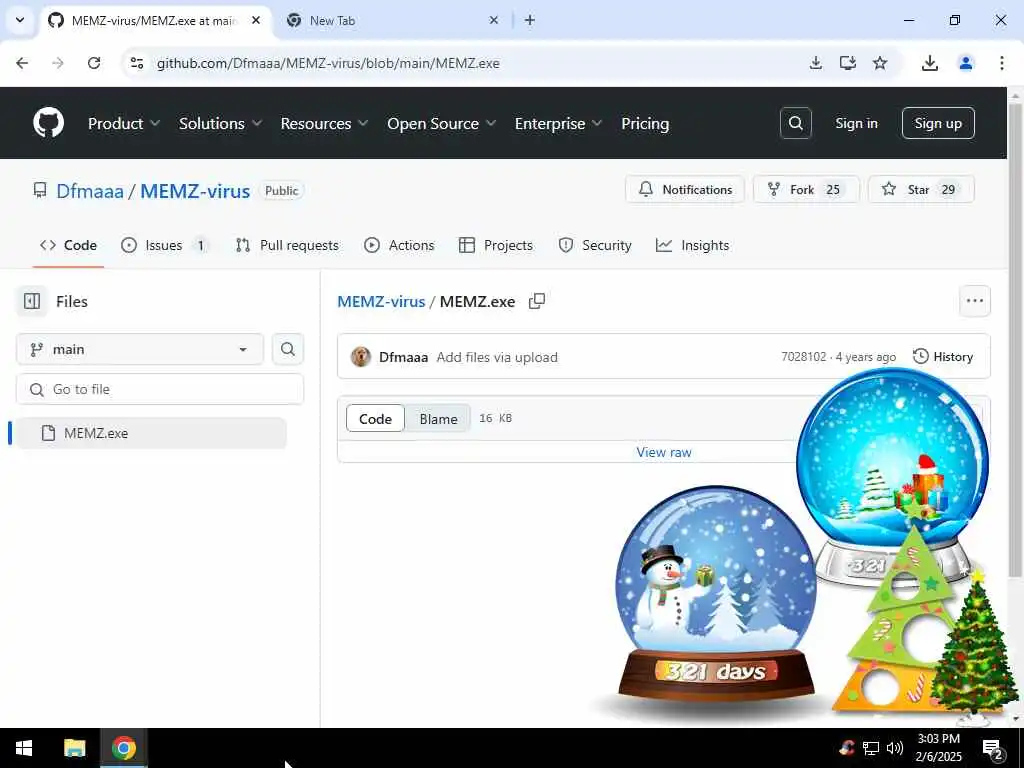1024x768 pixels.
Task: Open the Security tab
Action: [595, 245]
